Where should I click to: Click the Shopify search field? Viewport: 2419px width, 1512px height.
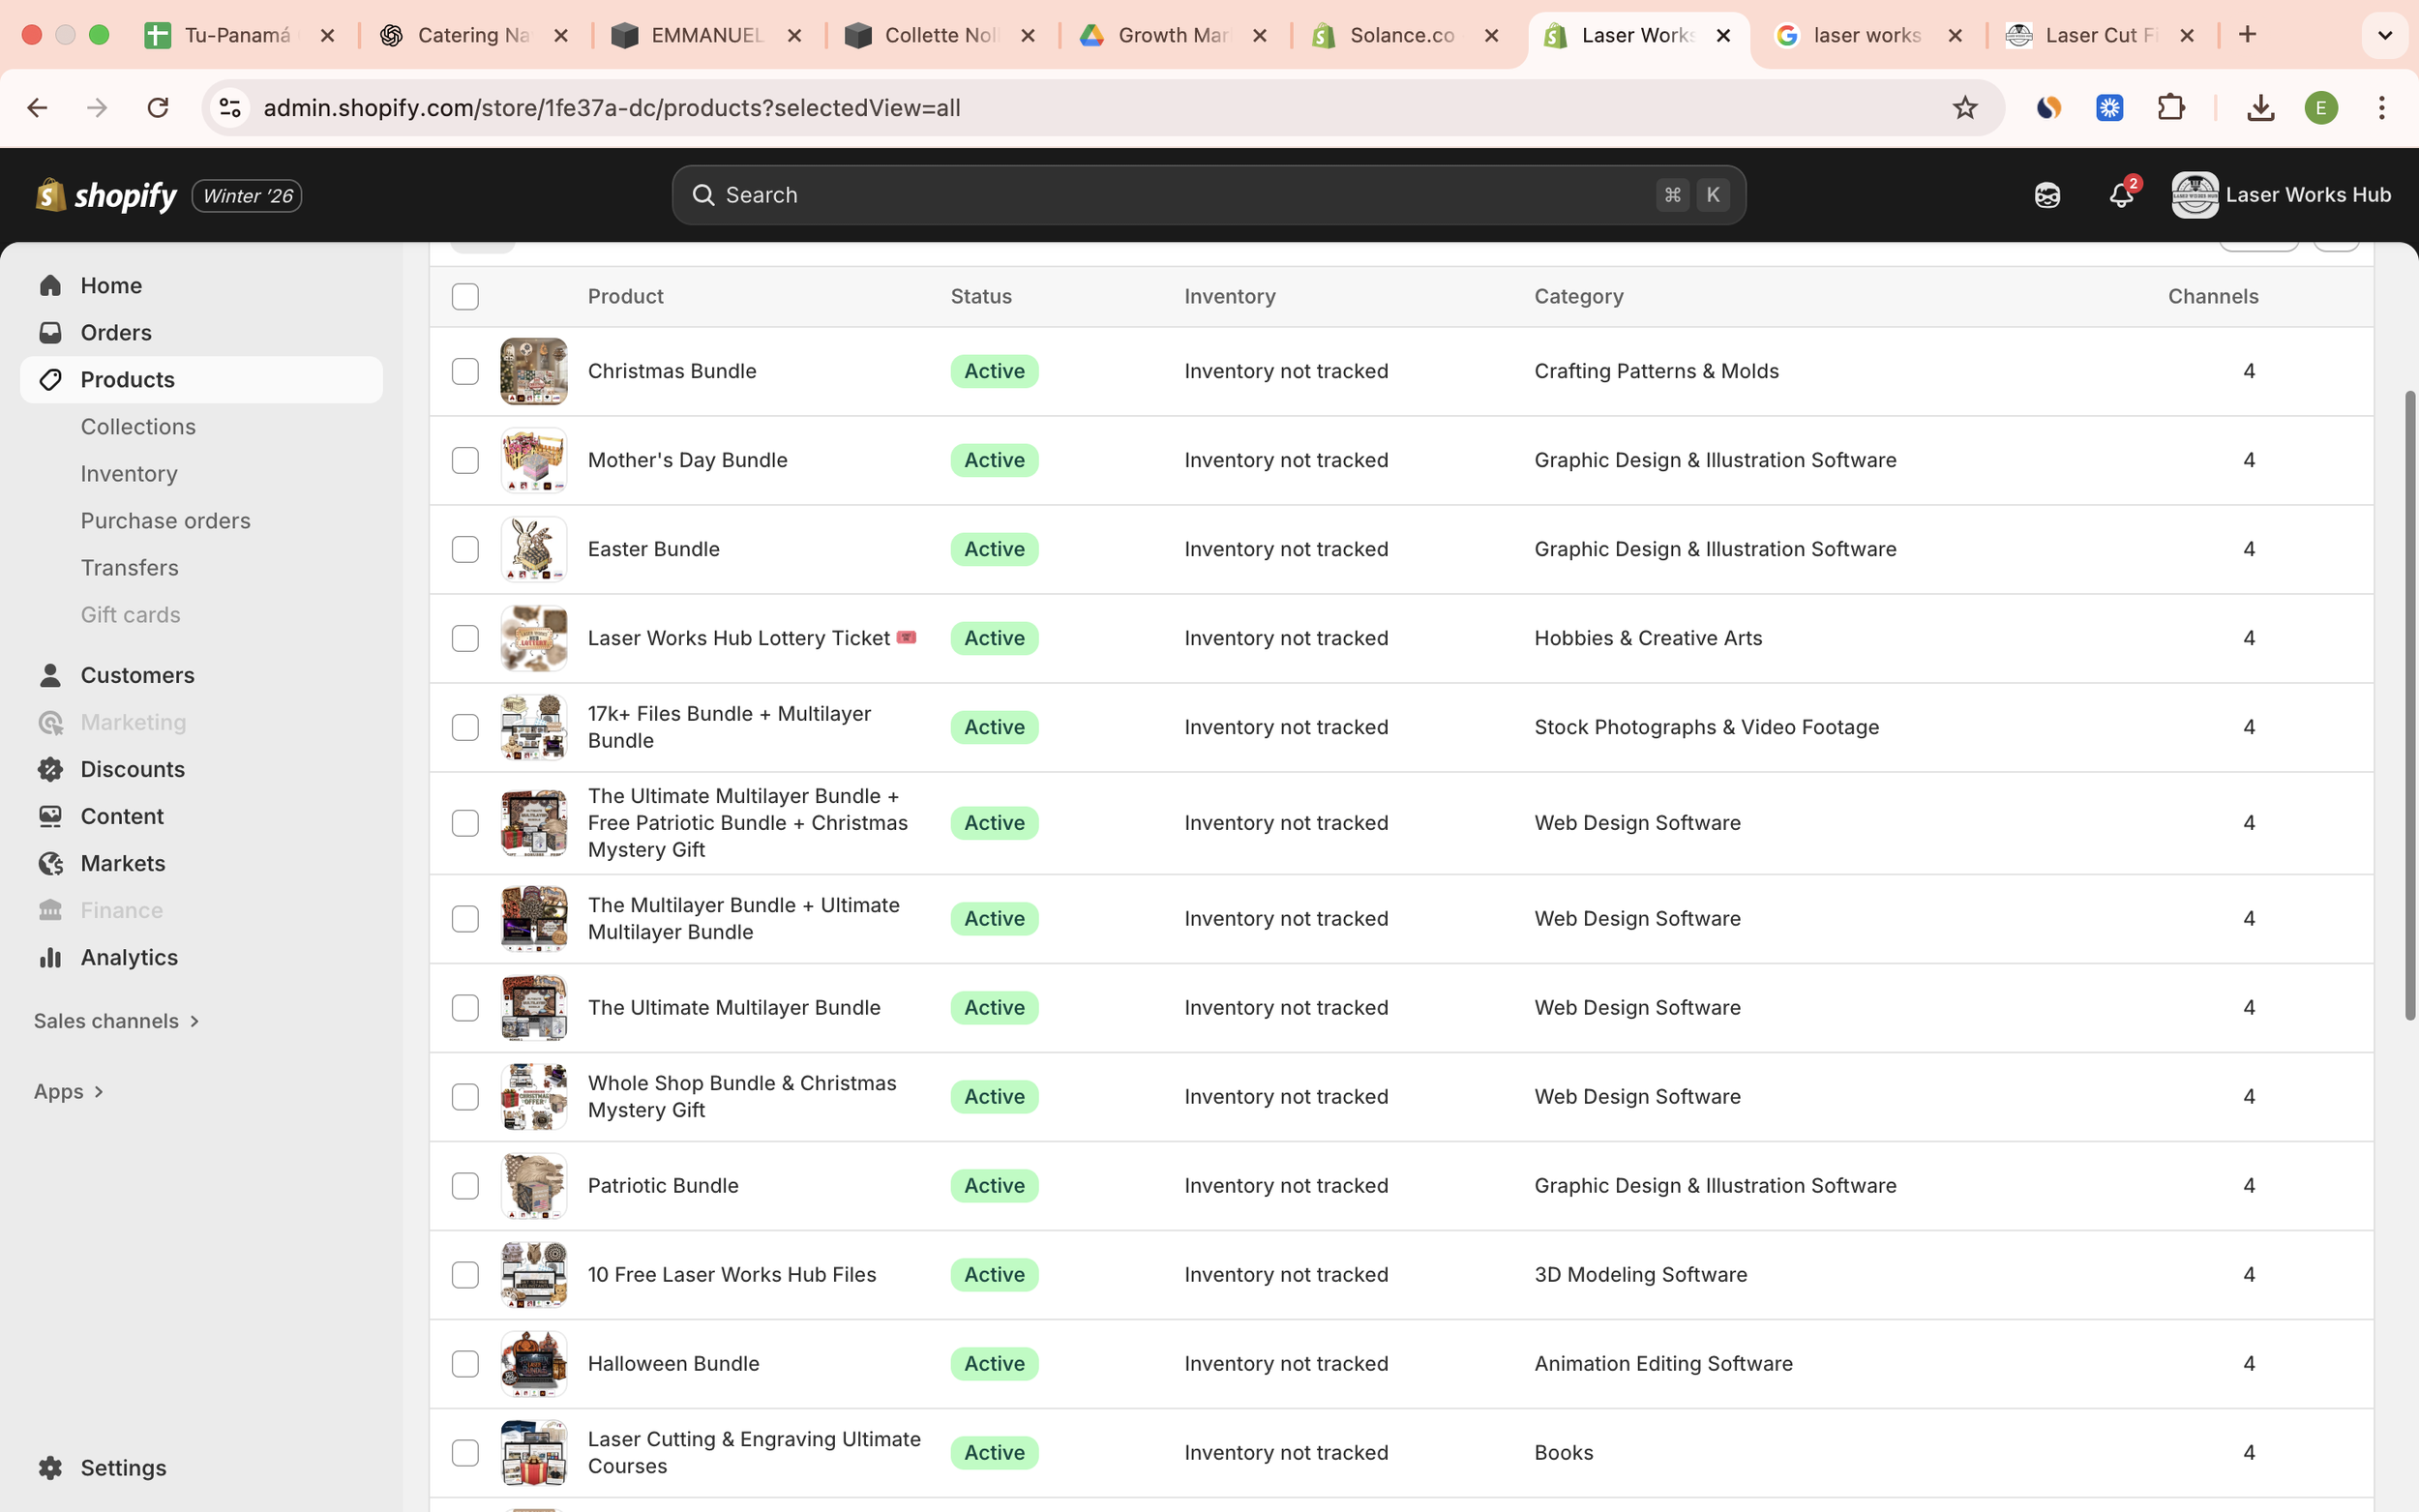coord(1180,195)
